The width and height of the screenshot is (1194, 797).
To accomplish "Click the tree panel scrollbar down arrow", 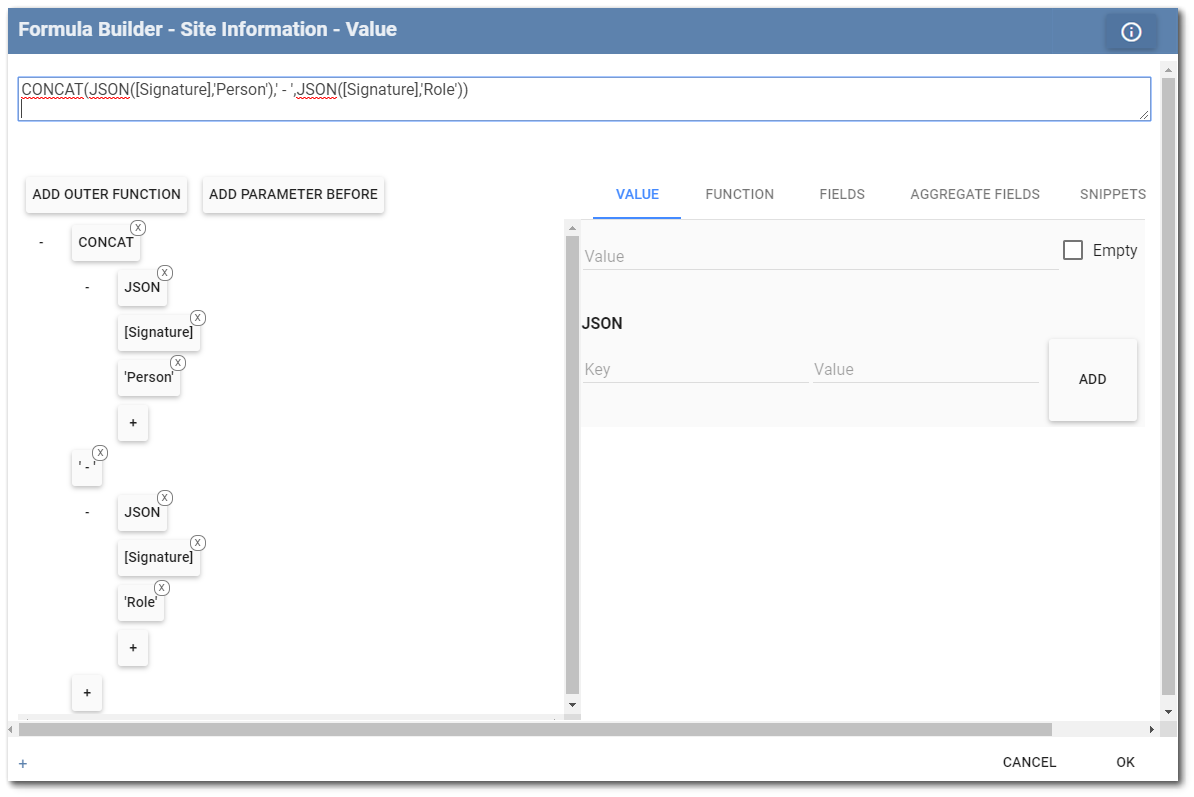I will click(x=573, y=705).
